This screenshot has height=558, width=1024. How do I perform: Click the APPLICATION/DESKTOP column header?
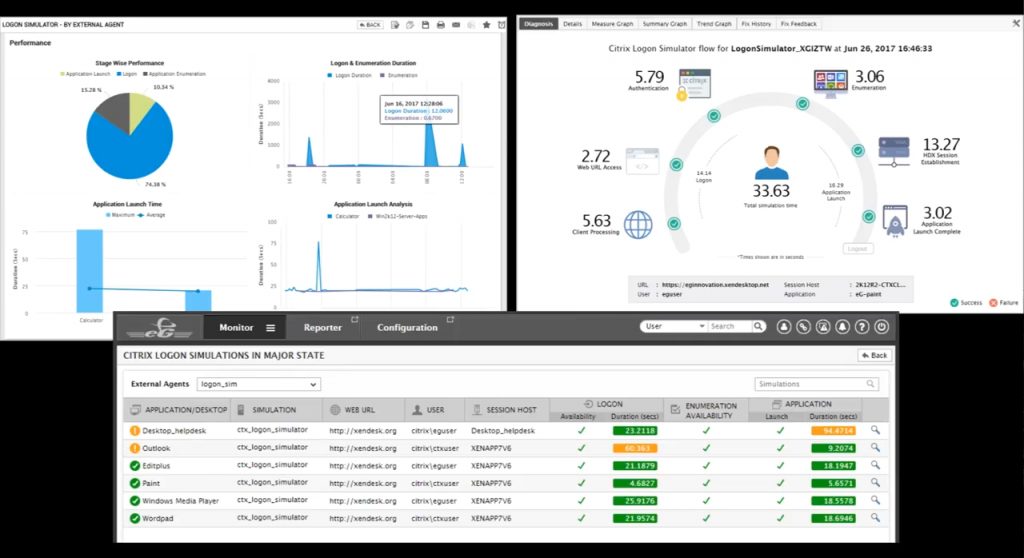pyautogui.click(x=178, y=410)
